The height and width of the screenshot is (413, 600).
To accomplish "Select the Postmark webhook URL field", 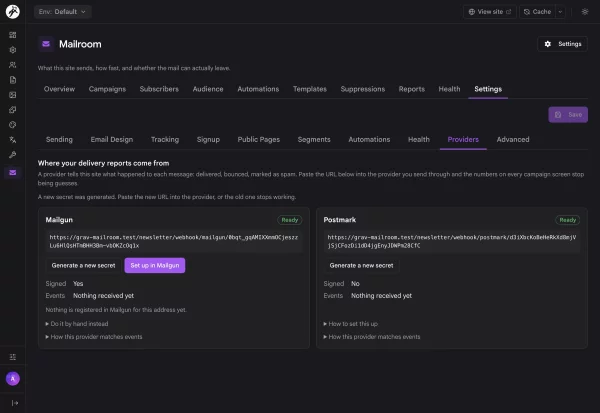I will pyautogui.click(x=452, y=242).
